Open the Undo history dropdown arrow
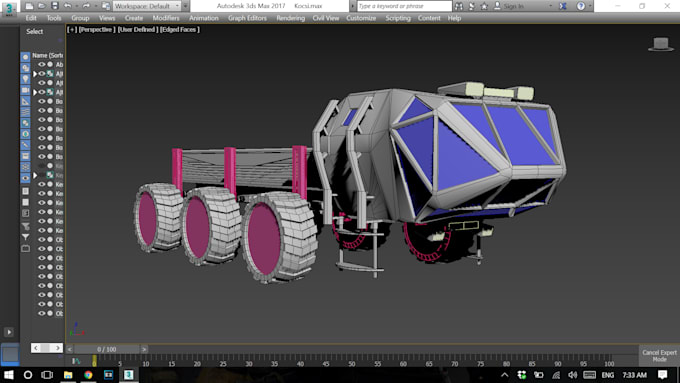The image size is (680, 383). [76, 6]
